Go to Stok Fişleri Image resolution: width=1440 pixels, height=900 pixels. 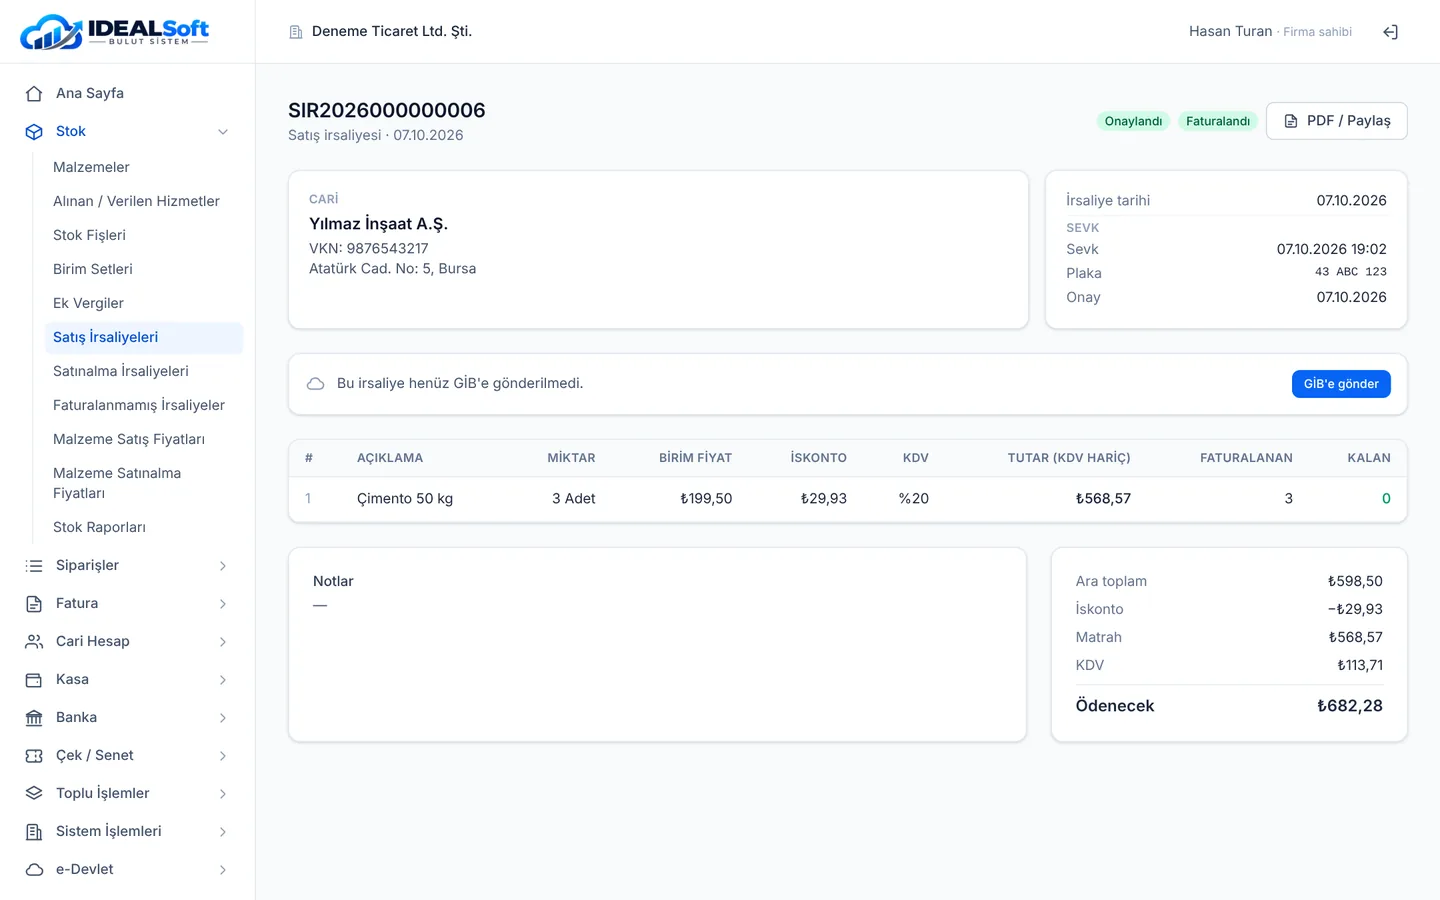click(144, 235)
